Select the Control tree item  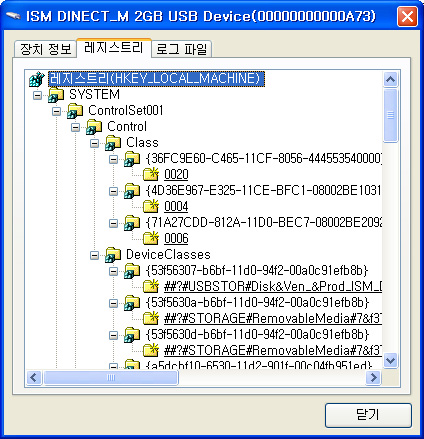click(127, 127)
